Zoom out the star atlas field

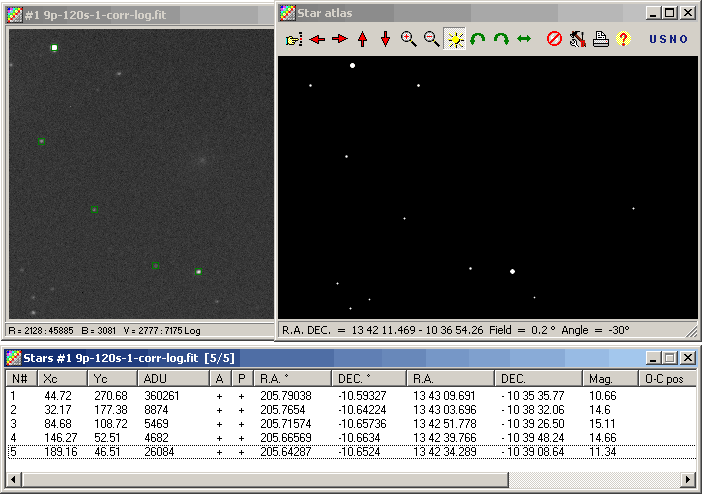click(x=431, y=39)
